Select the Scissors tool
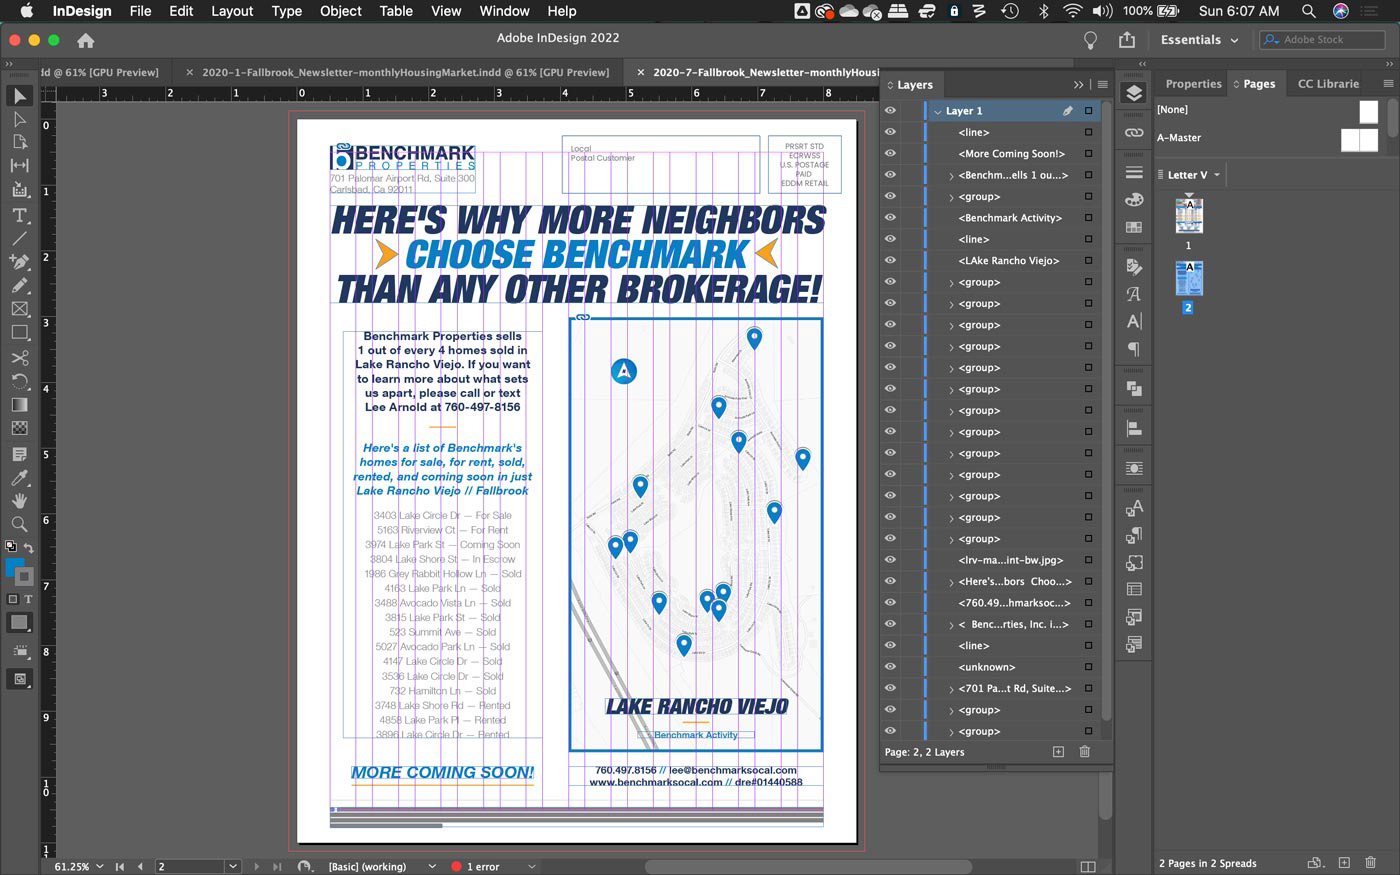Image resolution: width=1400 pixels, height=875 pixels. tap(19, 357)
